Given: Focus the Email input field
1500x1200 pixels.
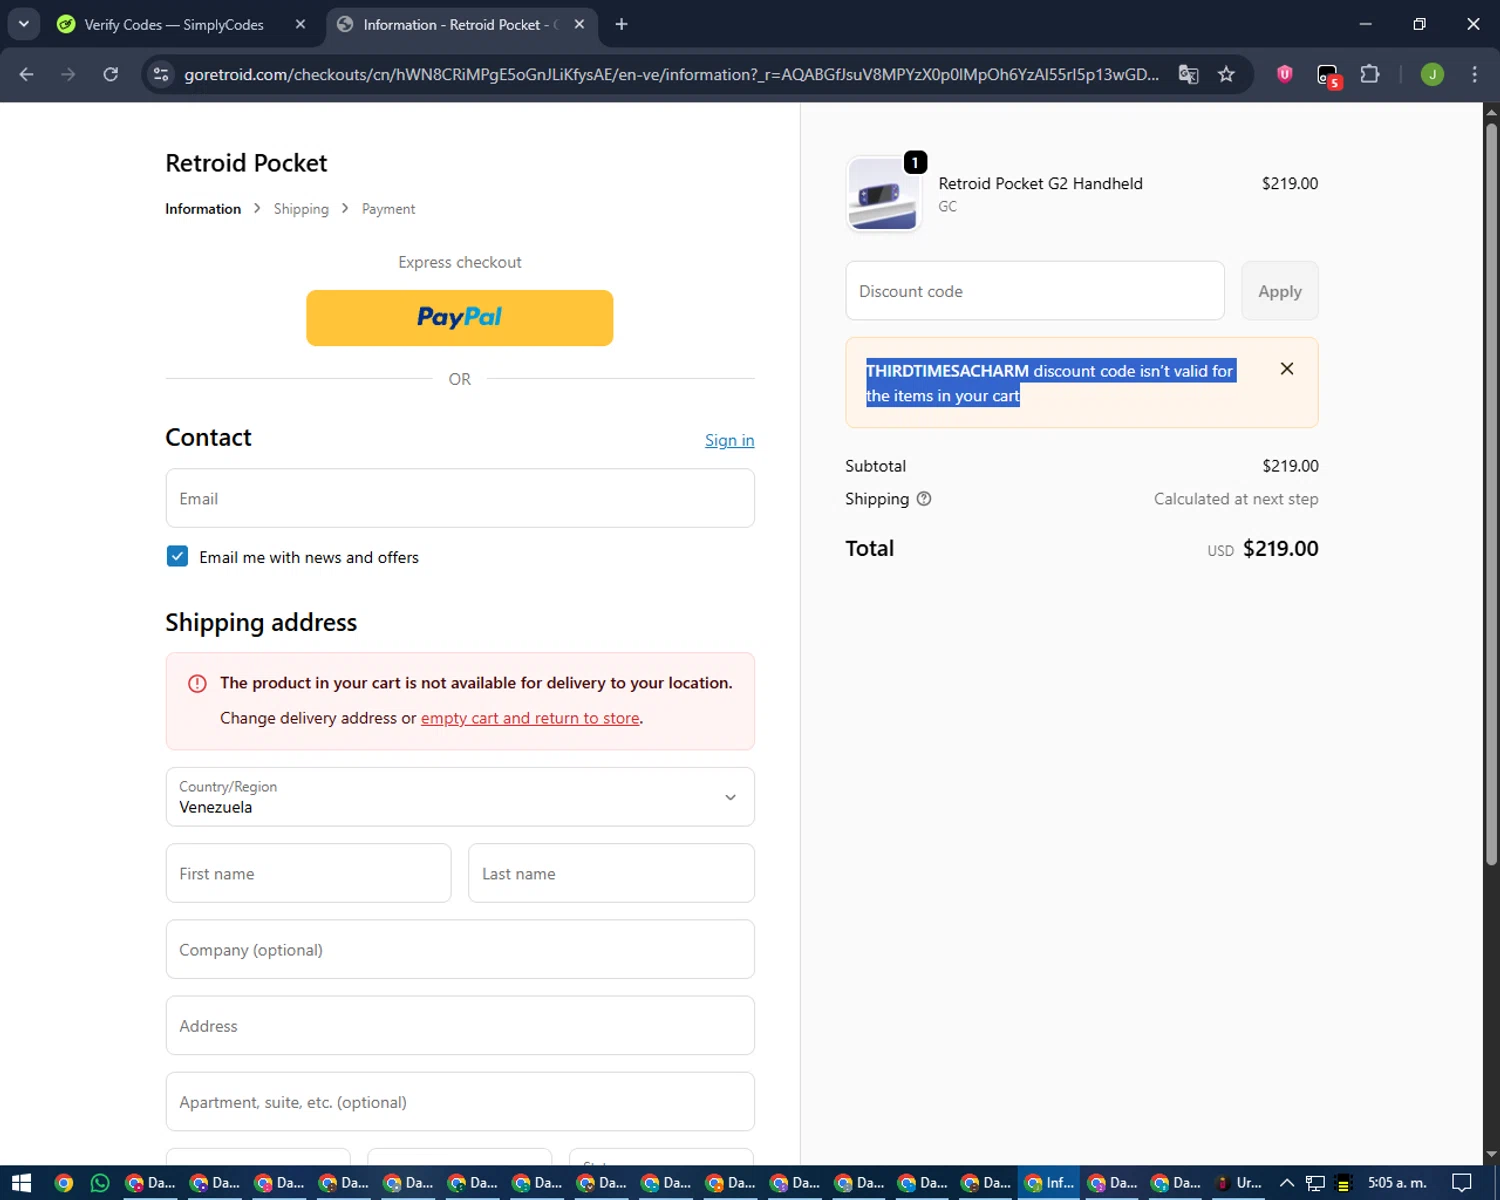Looking at the screenshot, I should click(460, 498).
